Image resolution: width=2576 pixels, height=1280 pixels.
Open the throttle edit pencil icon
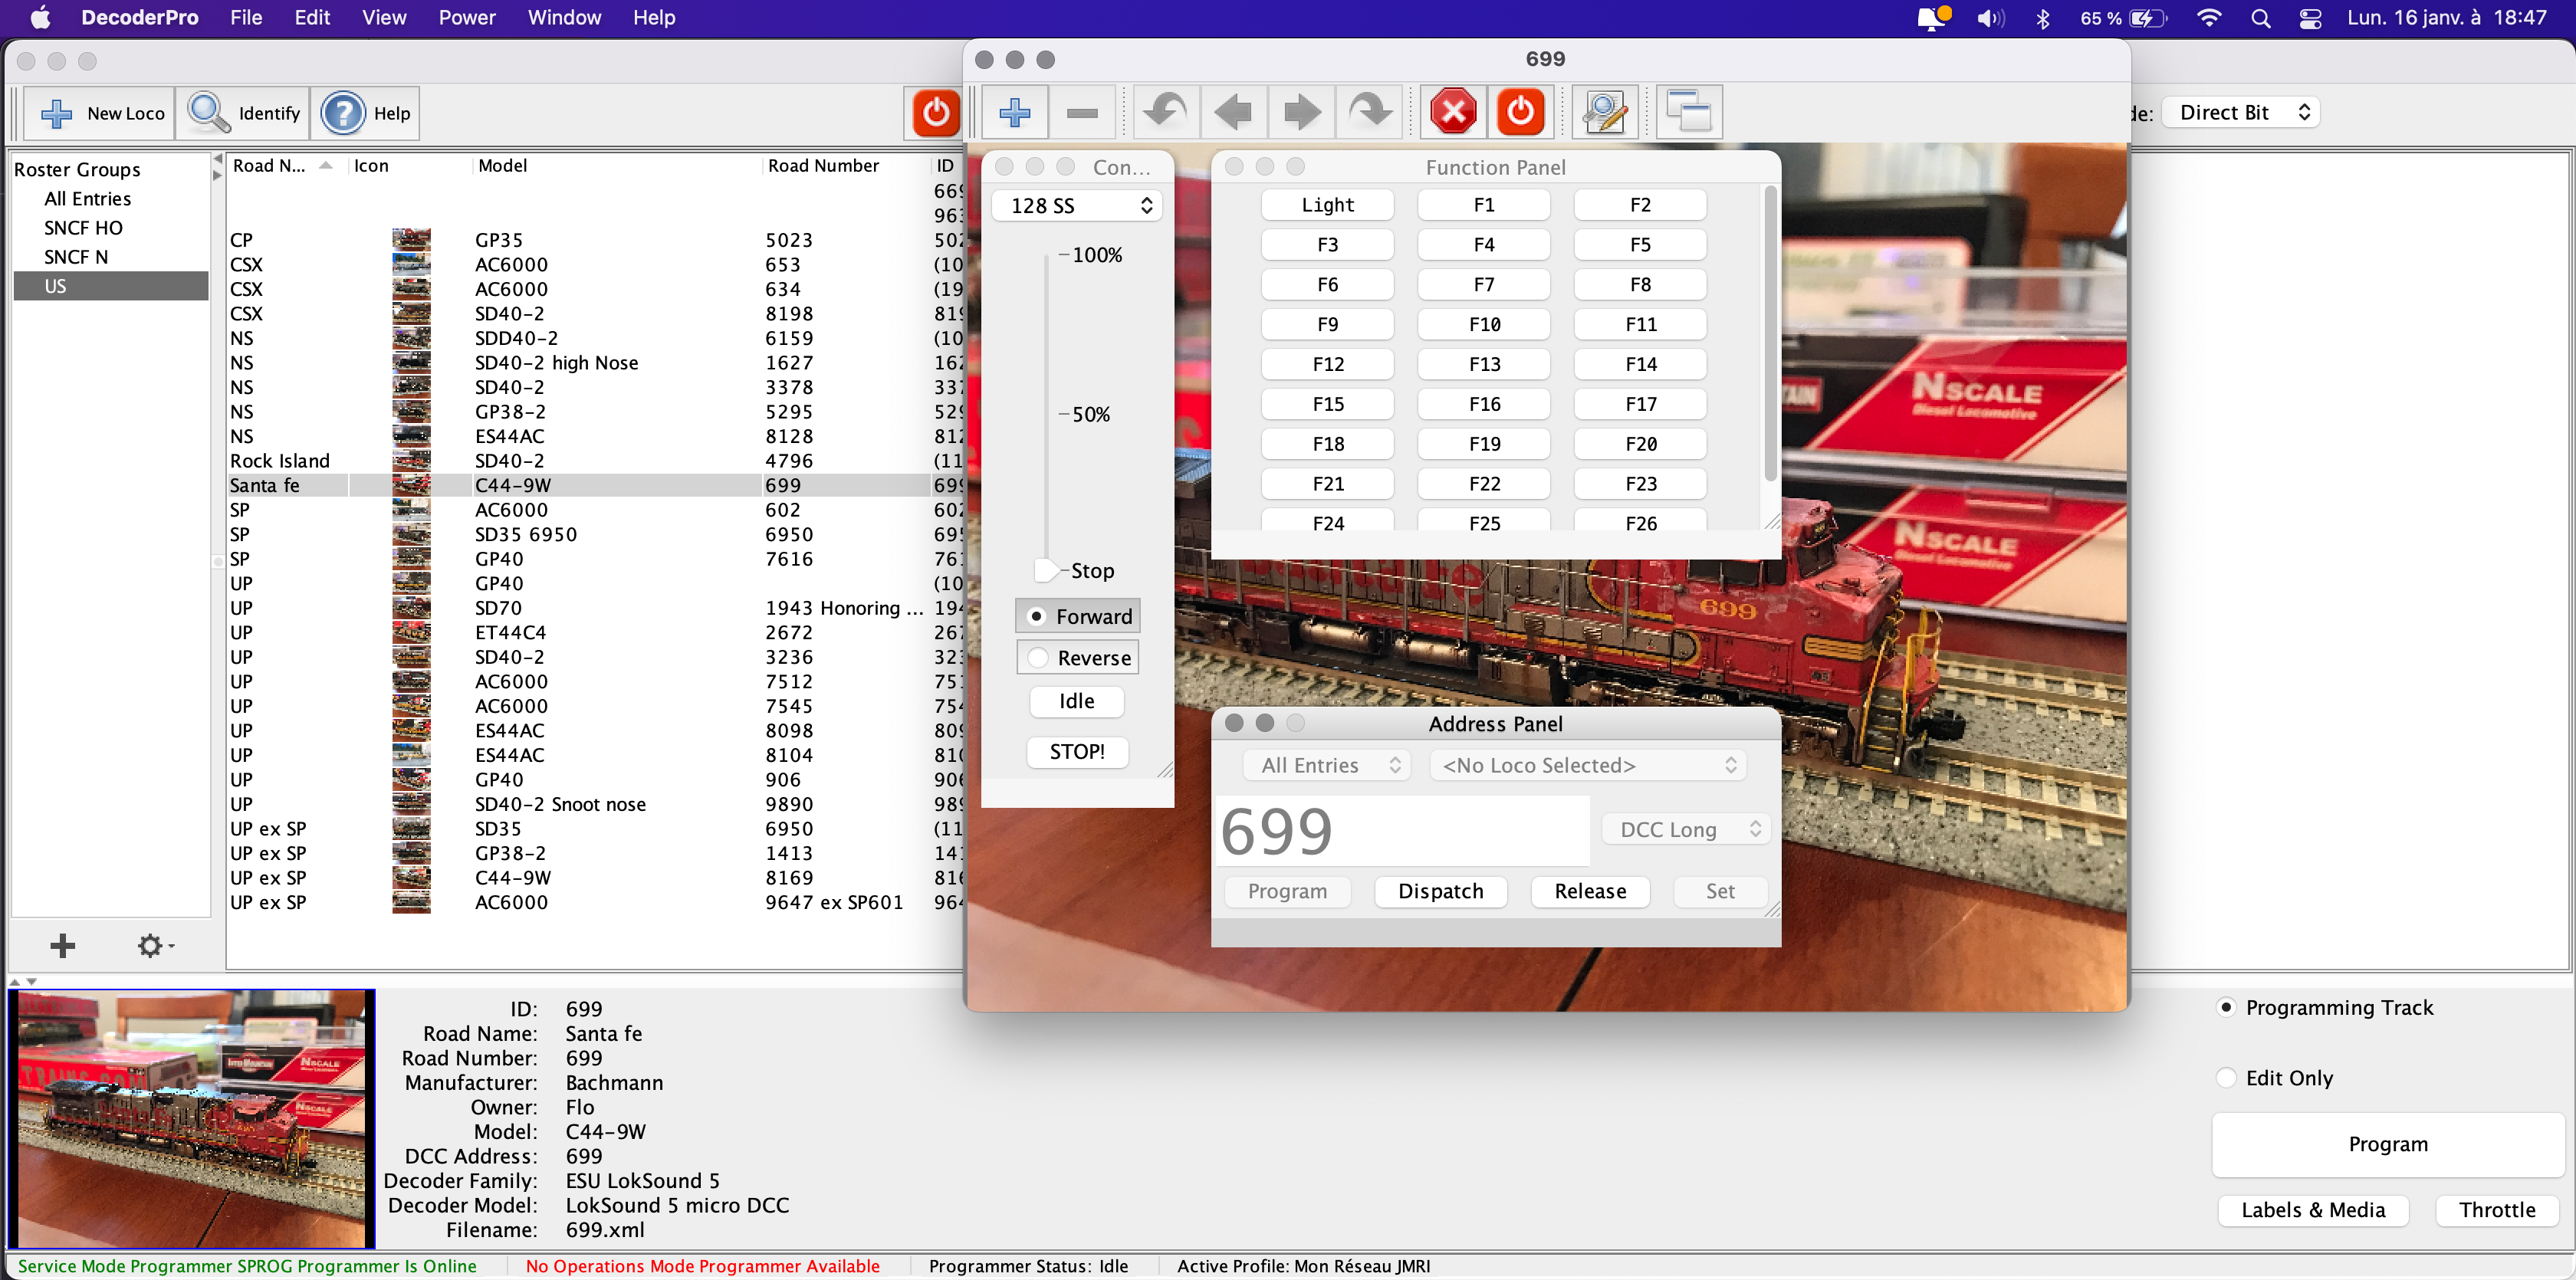pyautogui.click(x=1604, y=112)
